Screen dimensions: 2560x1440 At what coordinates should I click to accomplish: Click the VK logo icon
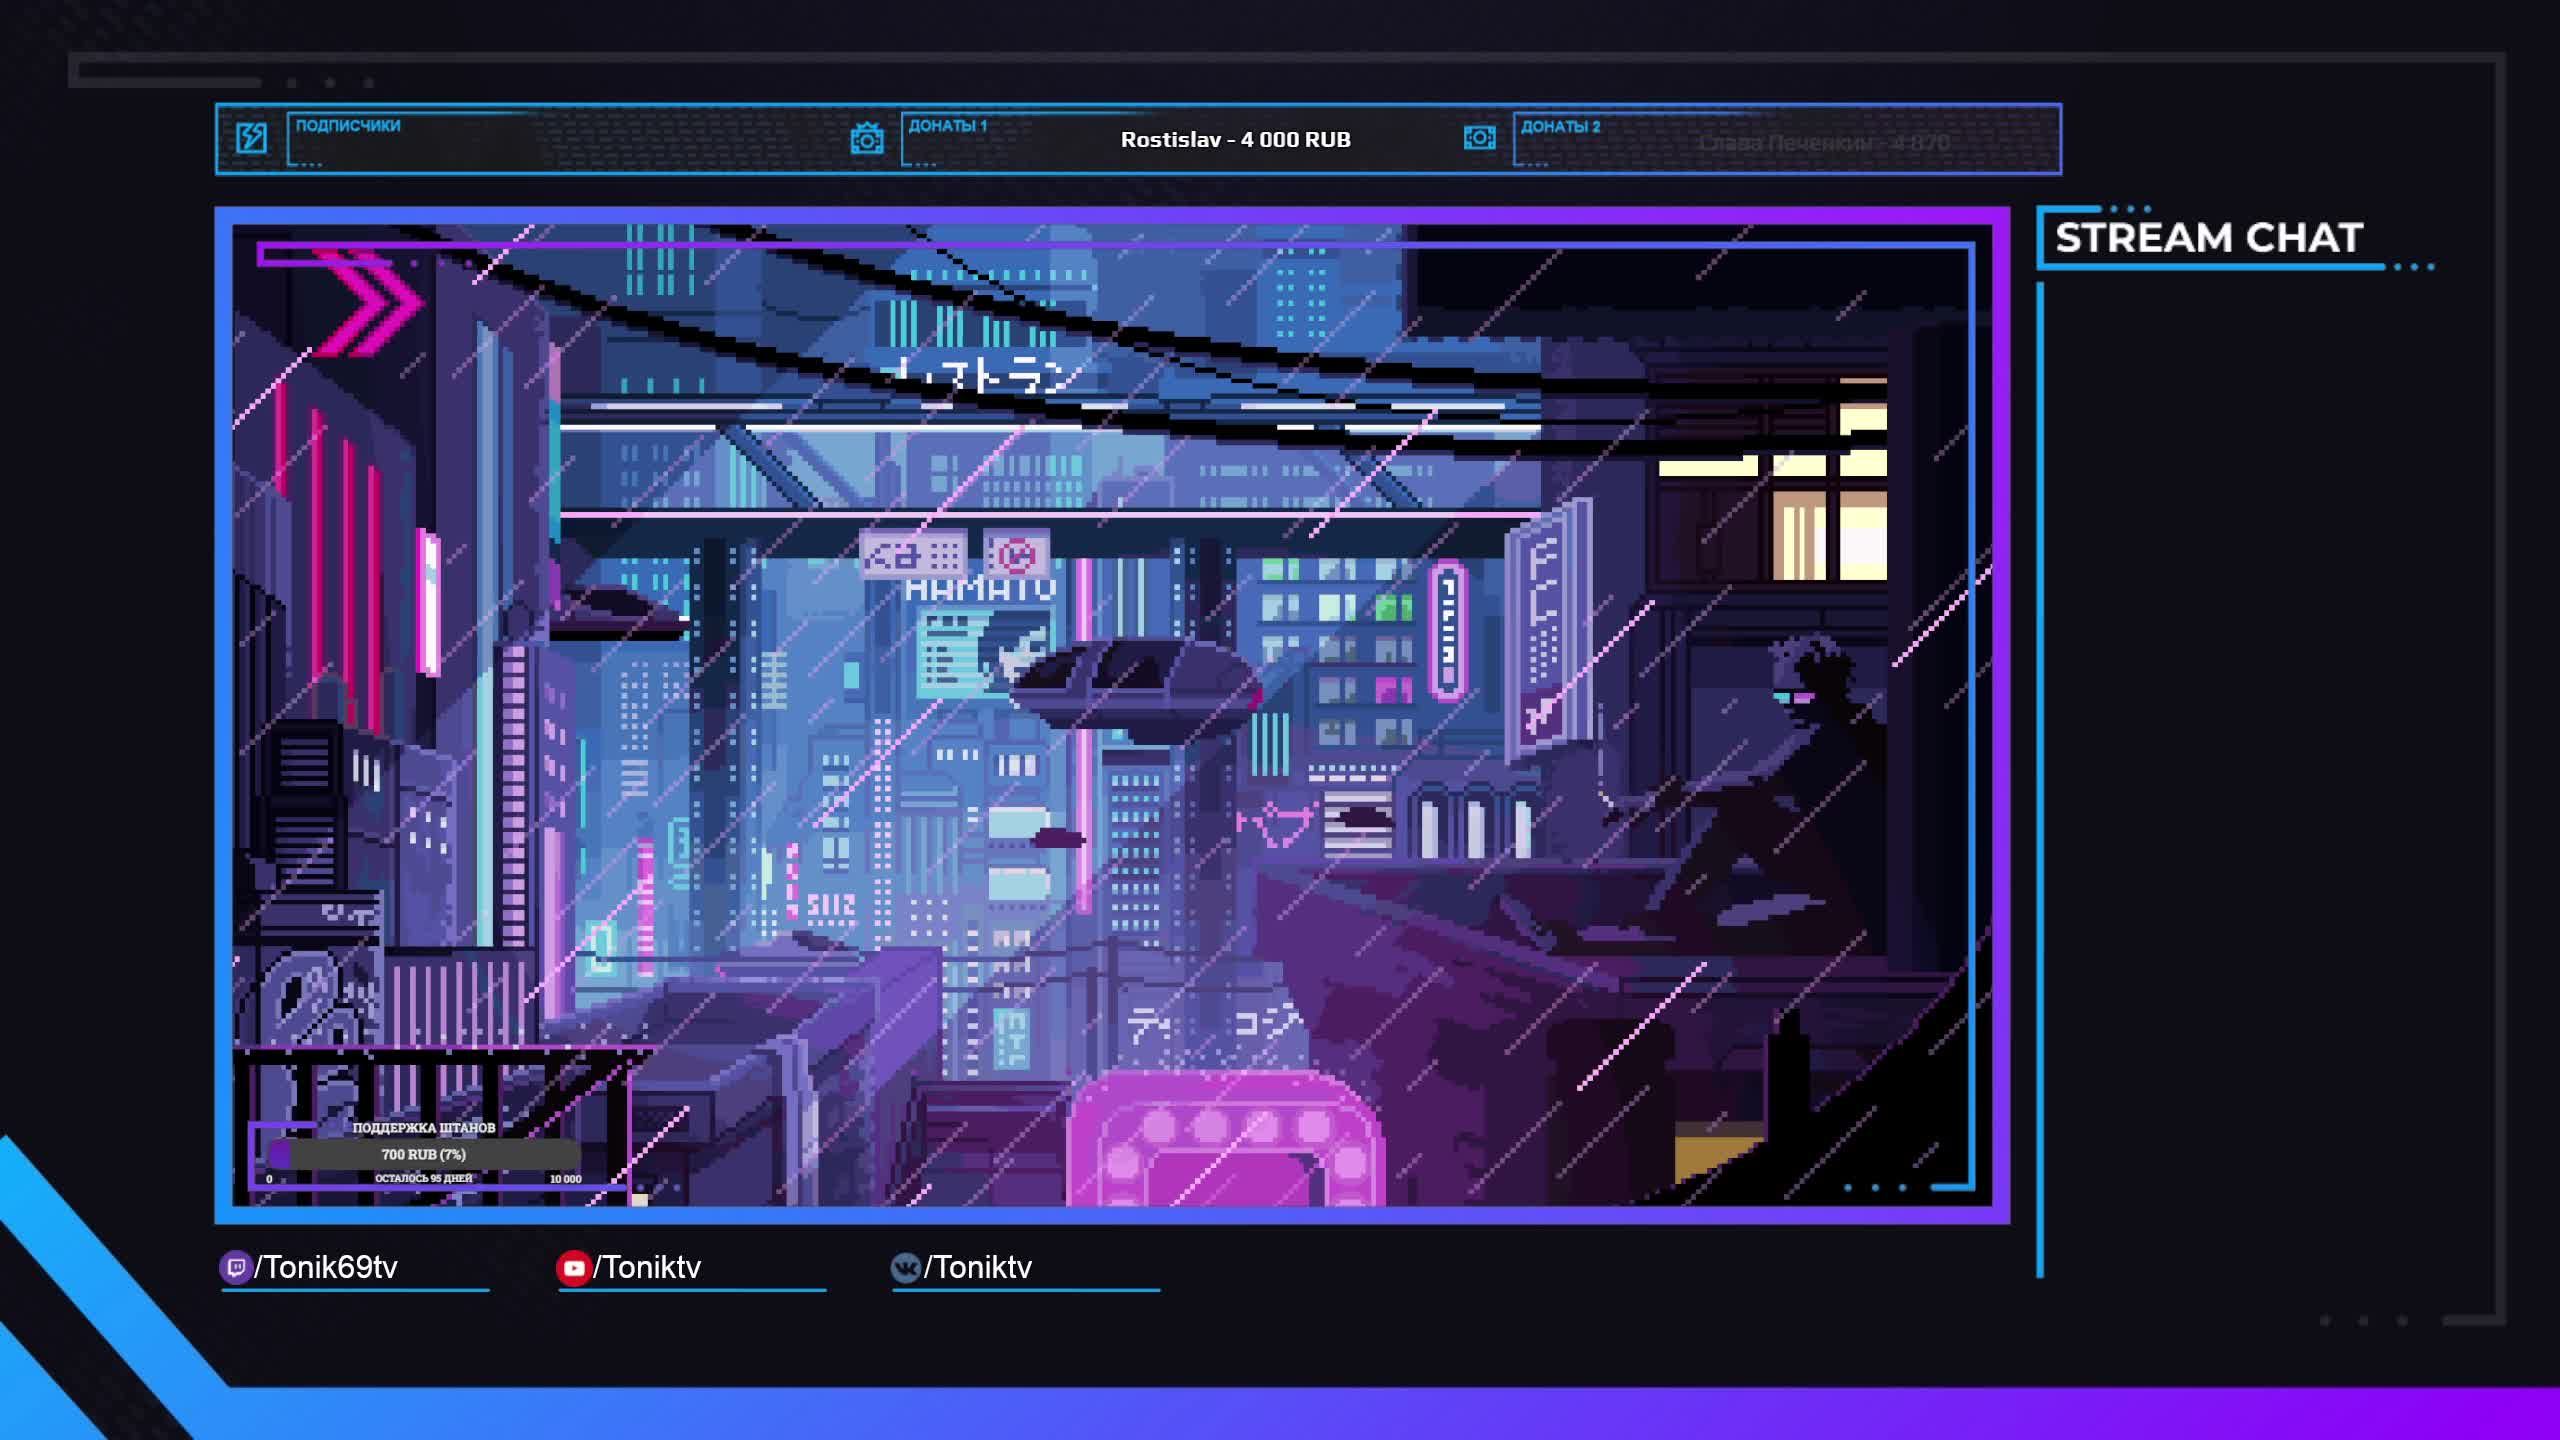[x=905, y=1268]
